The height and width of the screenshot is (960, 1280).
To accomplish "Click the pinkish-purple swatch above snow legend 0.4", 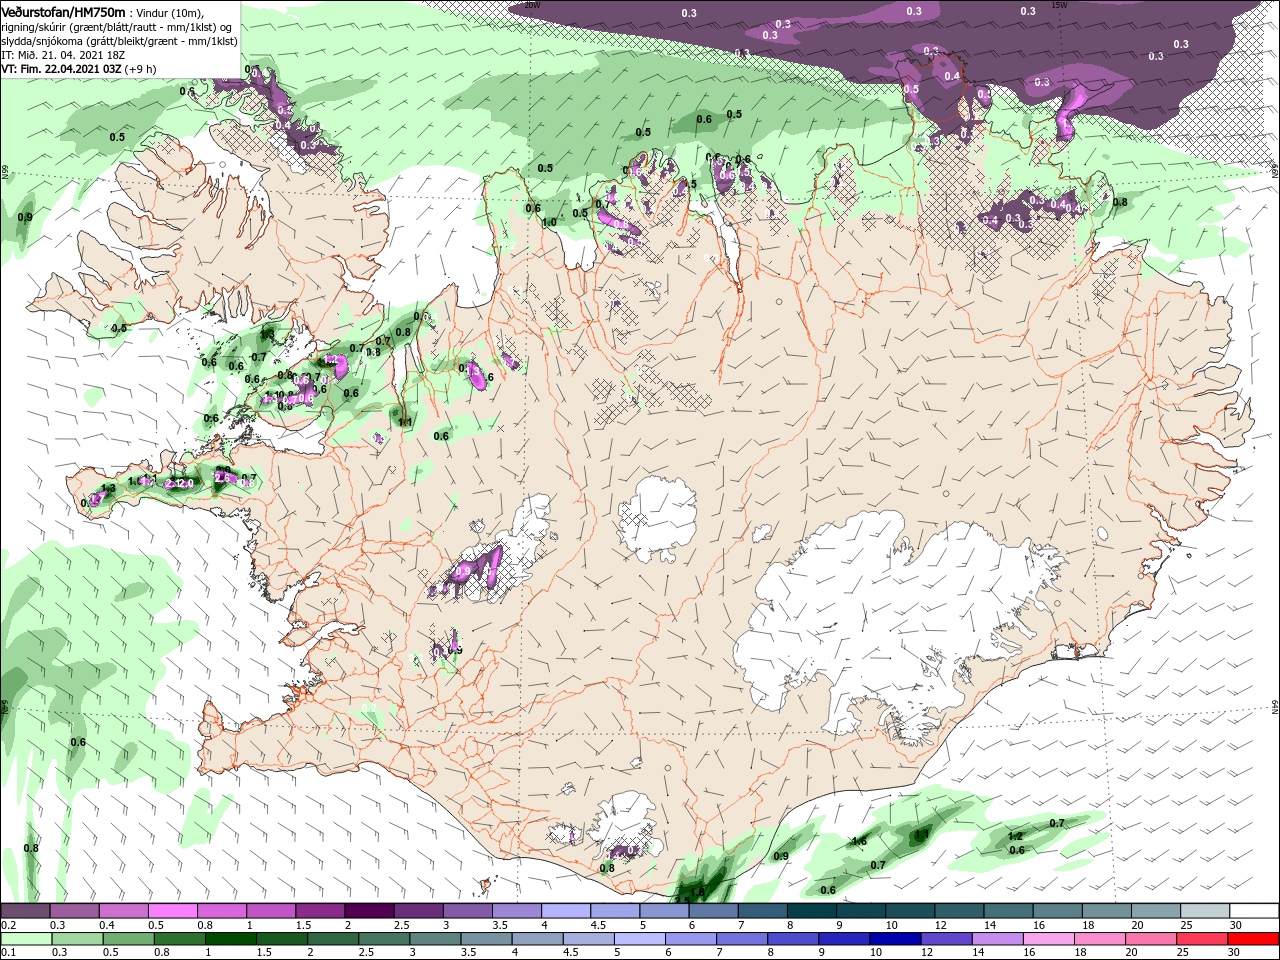I will point(123,911).
